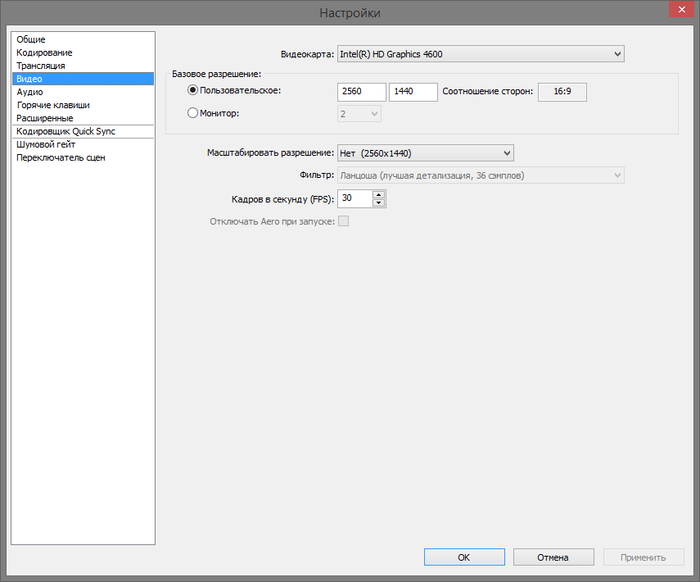Expand the Видеокарта dropdown
The width and height of the screenshot is (700, 582).
[480, 53]
